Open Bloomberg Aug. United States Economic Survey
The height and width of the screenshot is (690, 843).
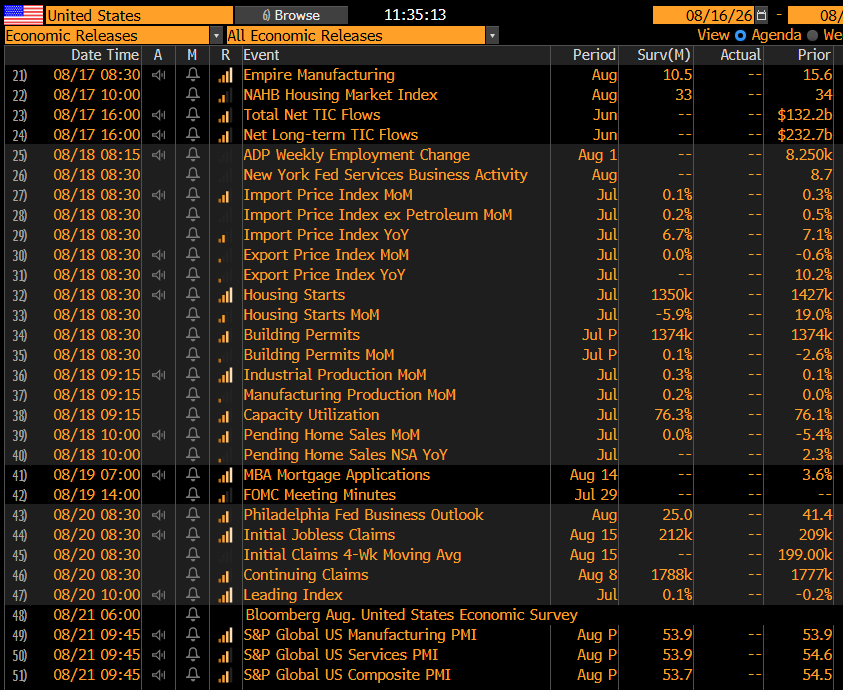[x=411, y=614]
